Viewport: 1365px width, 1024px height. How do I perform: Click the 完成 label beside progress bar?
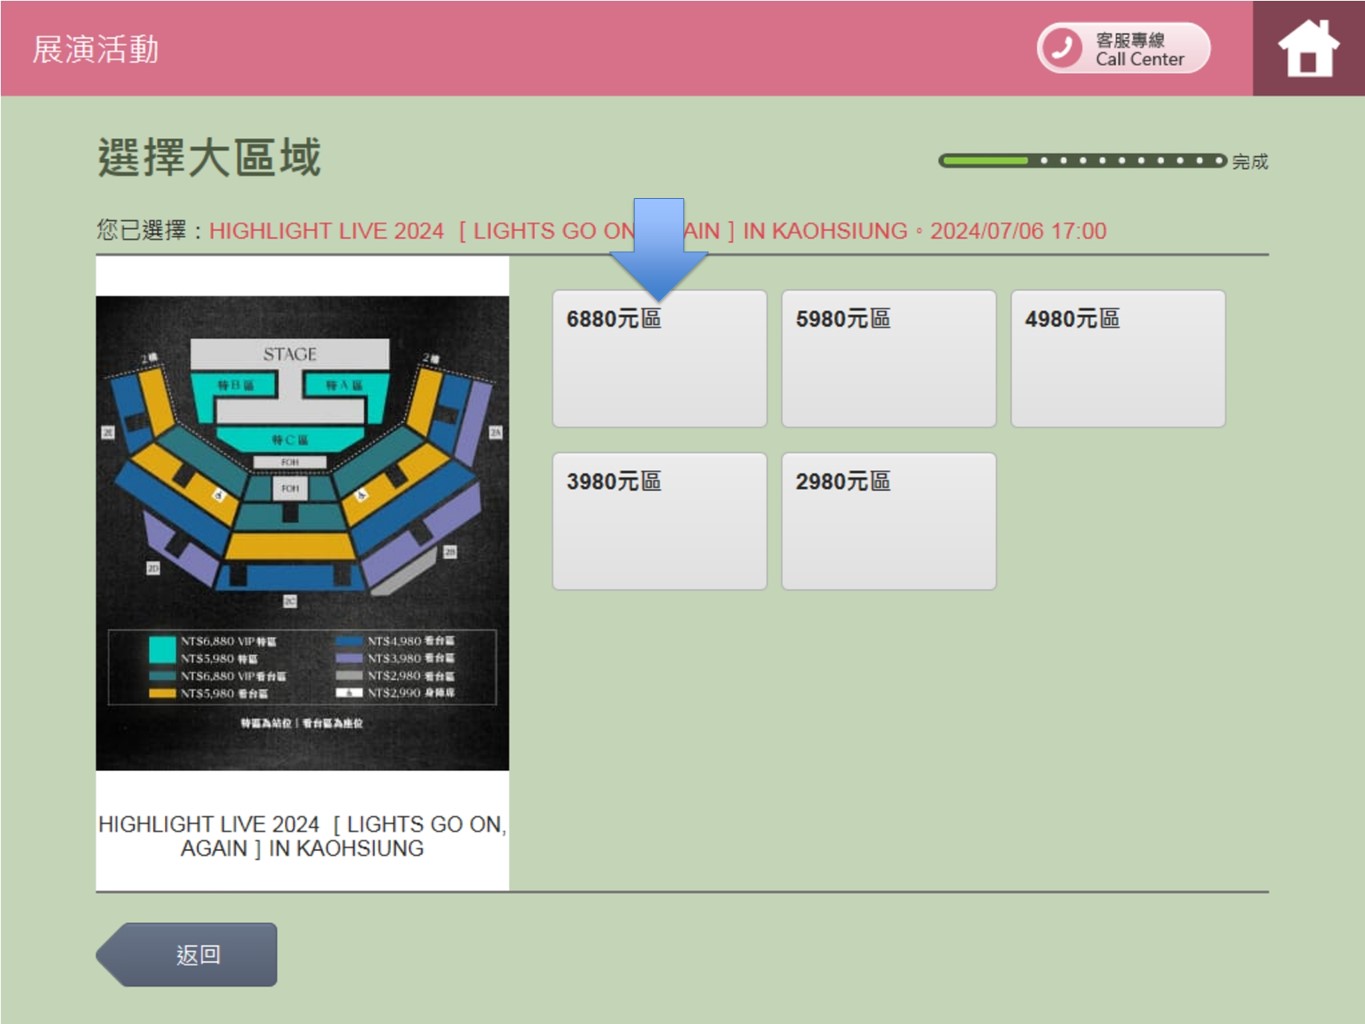pyautogui.click(x=1250, y=161)
